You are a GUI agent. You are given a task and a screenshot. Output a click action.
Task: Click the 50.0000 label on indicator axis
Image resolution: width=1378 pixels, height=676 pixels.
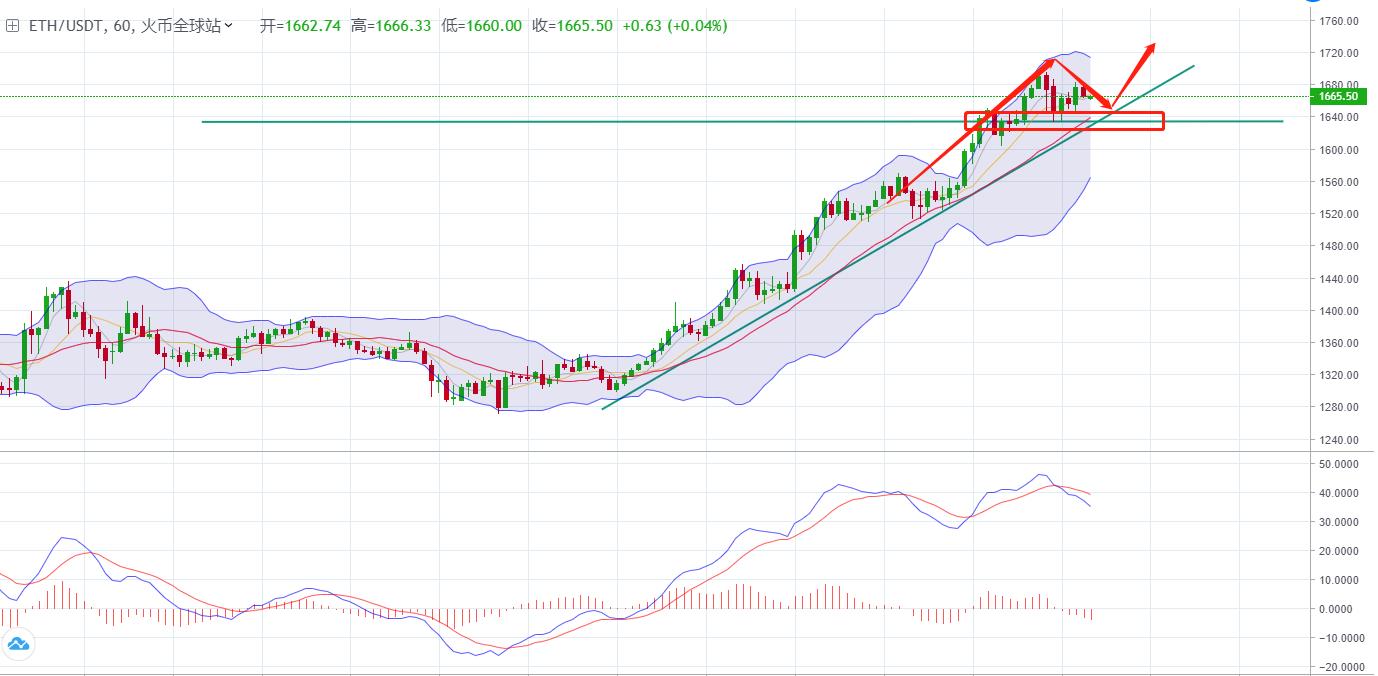(x=1340, y=464)
